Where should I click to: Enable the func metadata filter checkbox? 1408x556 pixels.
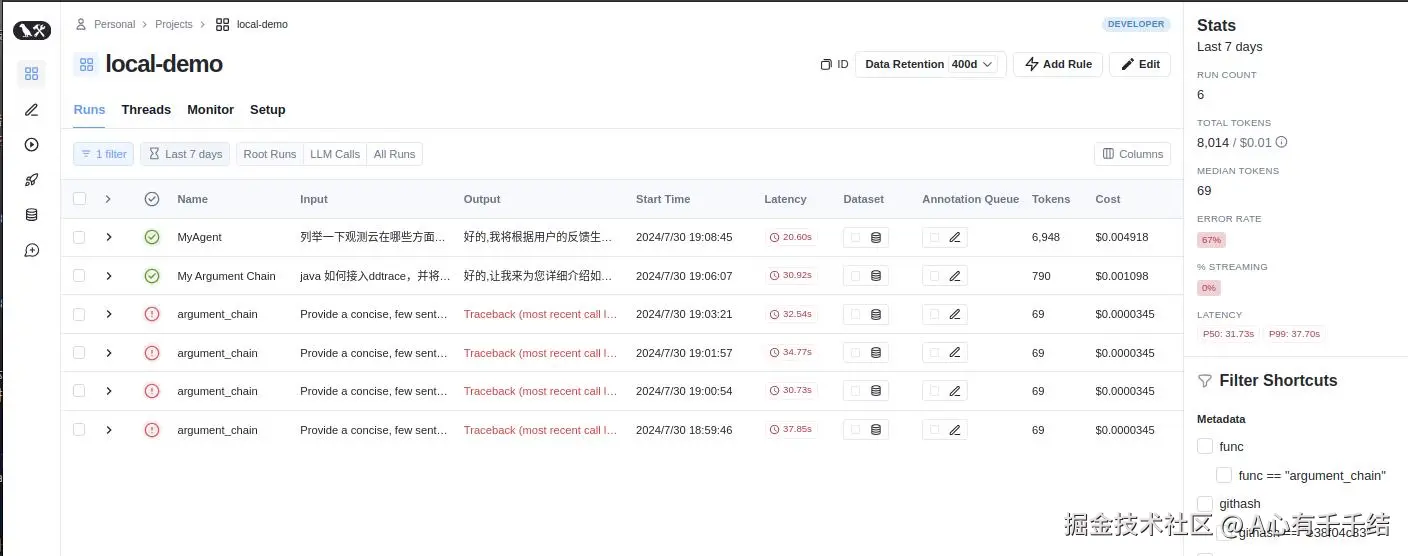pyautogui.click(x=1205, y=446)
